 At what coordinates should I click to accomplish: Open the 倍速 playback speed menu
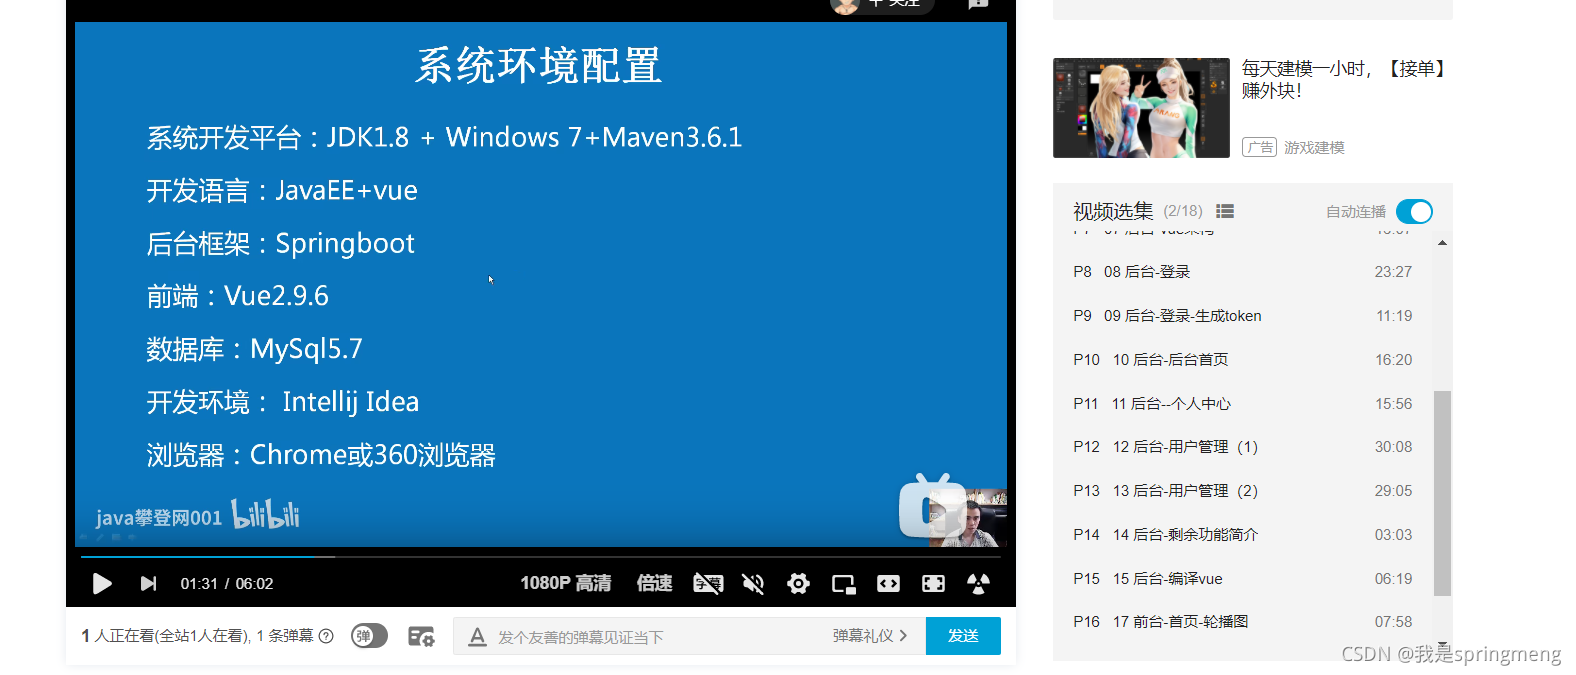(x=654, y=583)
